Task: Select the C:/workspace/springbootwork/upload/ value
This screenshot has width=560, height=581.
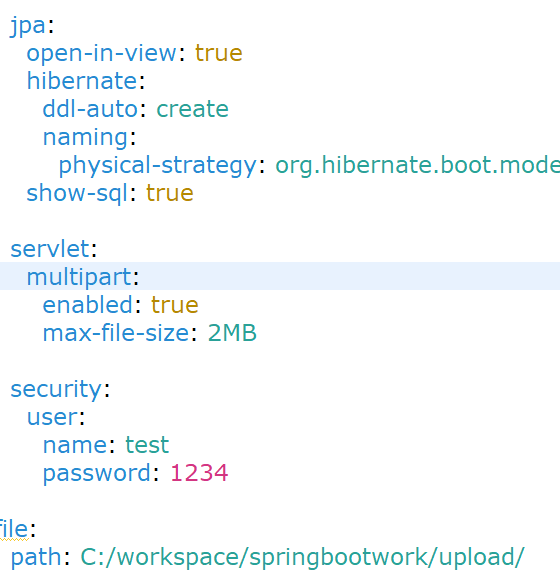Action: point(302,558)
